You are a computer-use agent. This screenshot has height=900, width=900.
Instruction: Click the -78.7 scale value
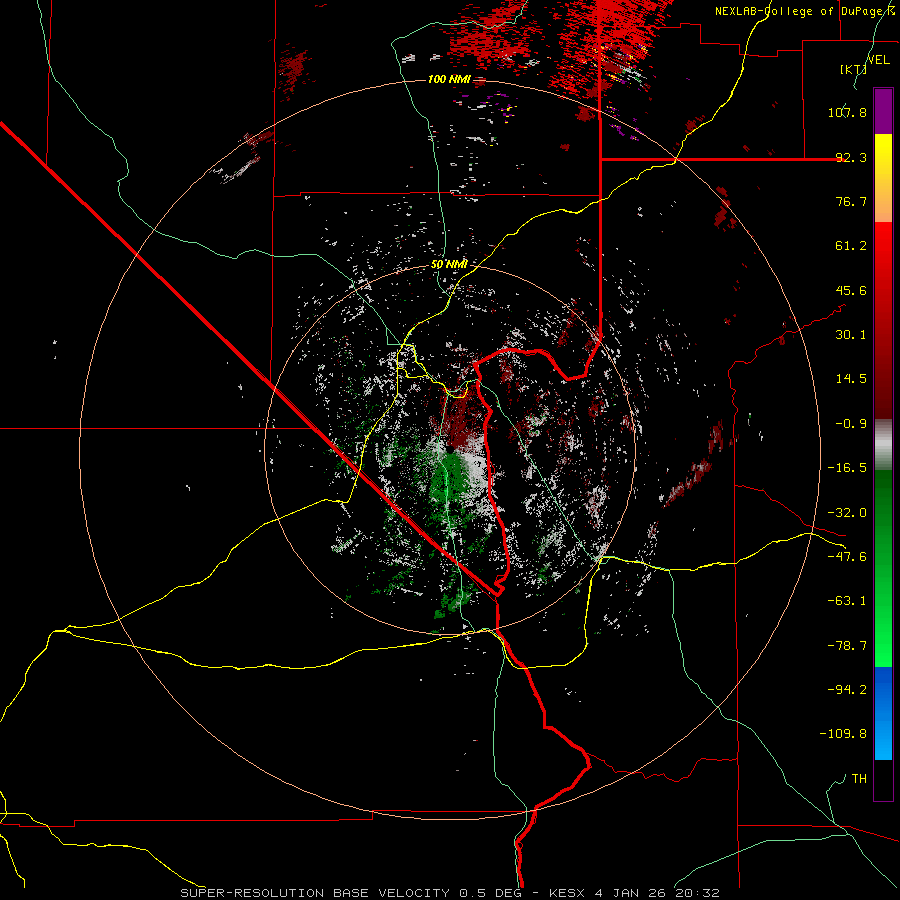847,646
